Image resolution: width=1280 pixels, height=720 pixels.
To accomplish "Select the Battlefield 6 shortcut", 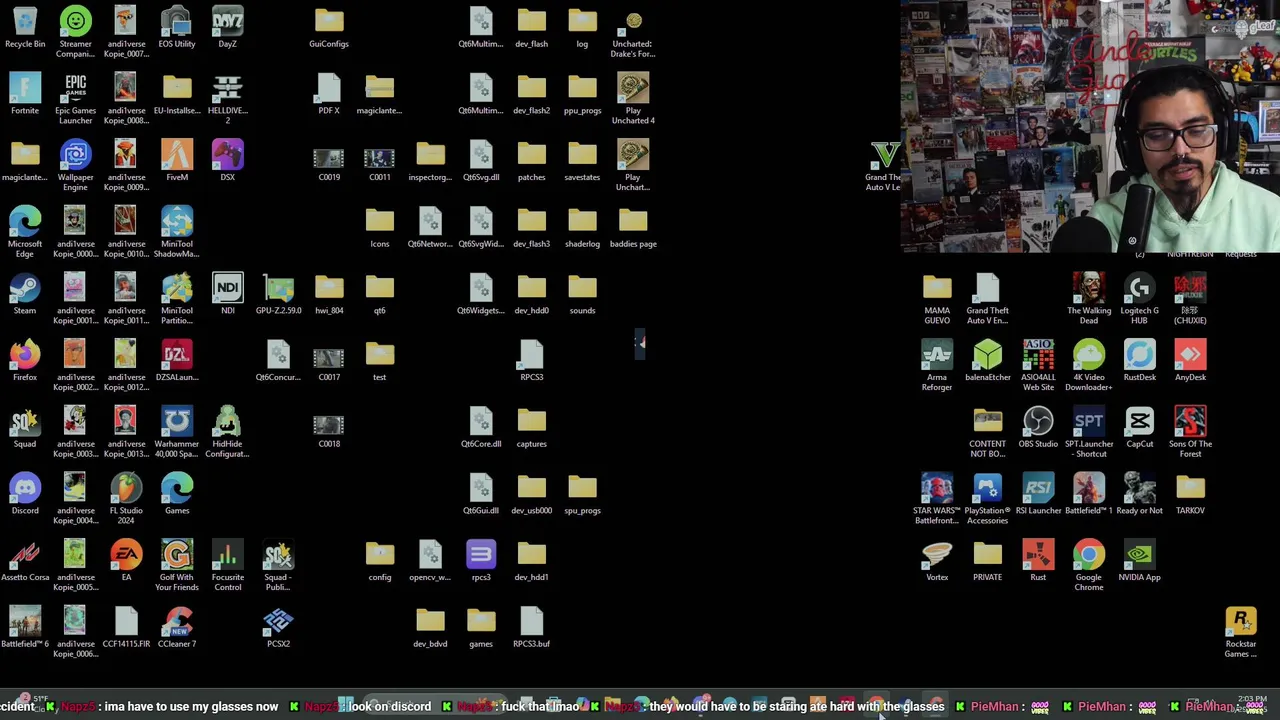I will tap(25, 628).
